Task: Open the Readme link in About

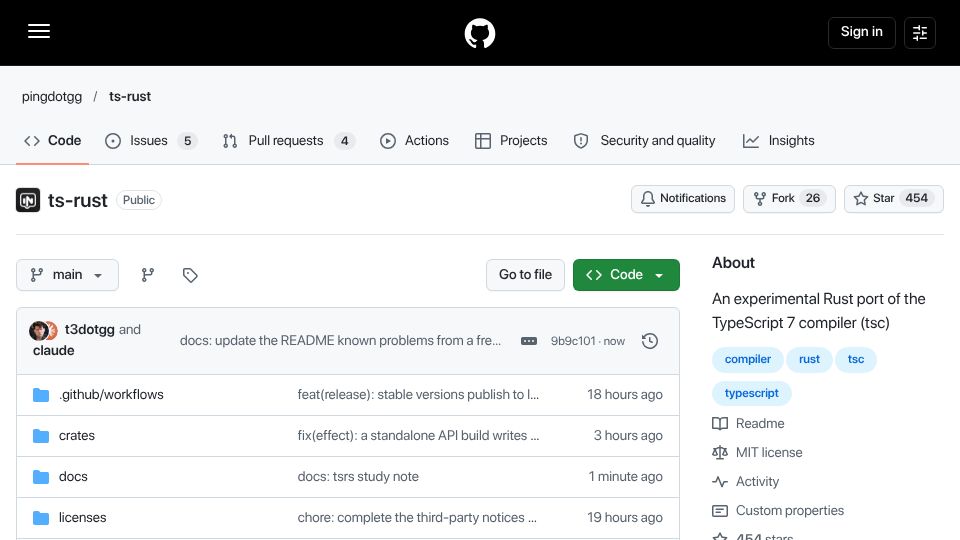Action: click(748, 424)
